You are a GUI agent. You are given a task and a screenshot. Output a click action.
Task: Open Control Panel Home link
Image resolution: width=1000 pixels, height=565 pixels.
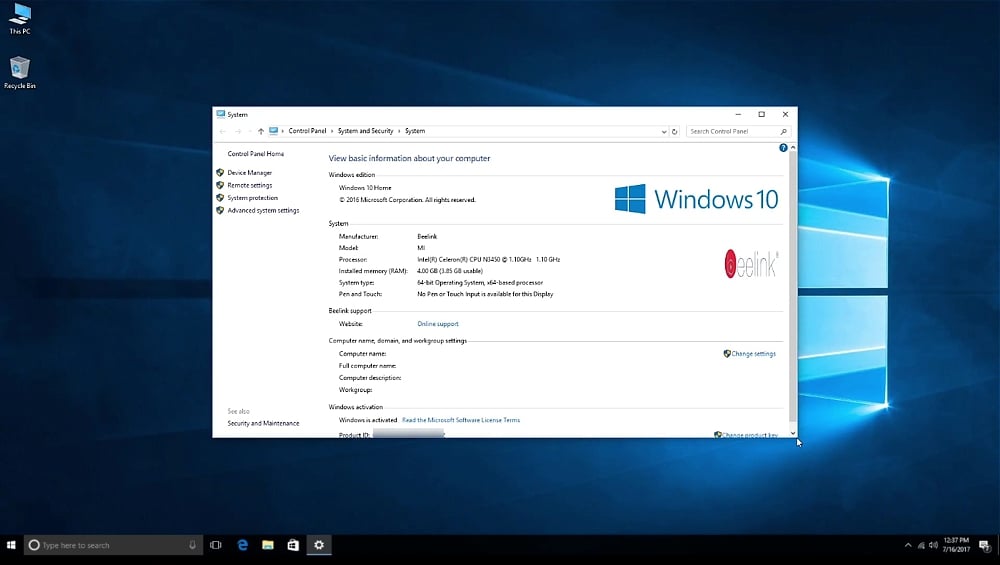pyautogui.click(x=256, y=154)
